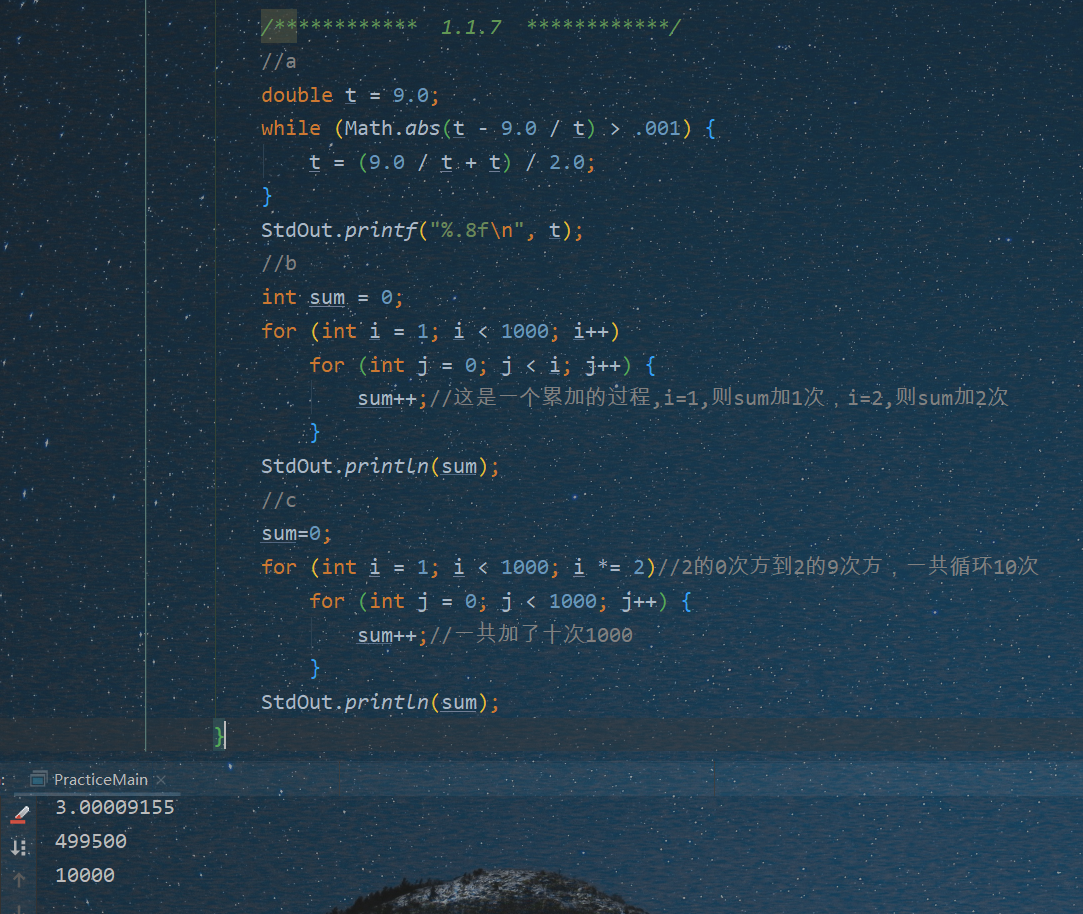Click the second sum++ line with 1000 comment
The width and height of the screenshot is (1083, 914).
tap(495, 635)
